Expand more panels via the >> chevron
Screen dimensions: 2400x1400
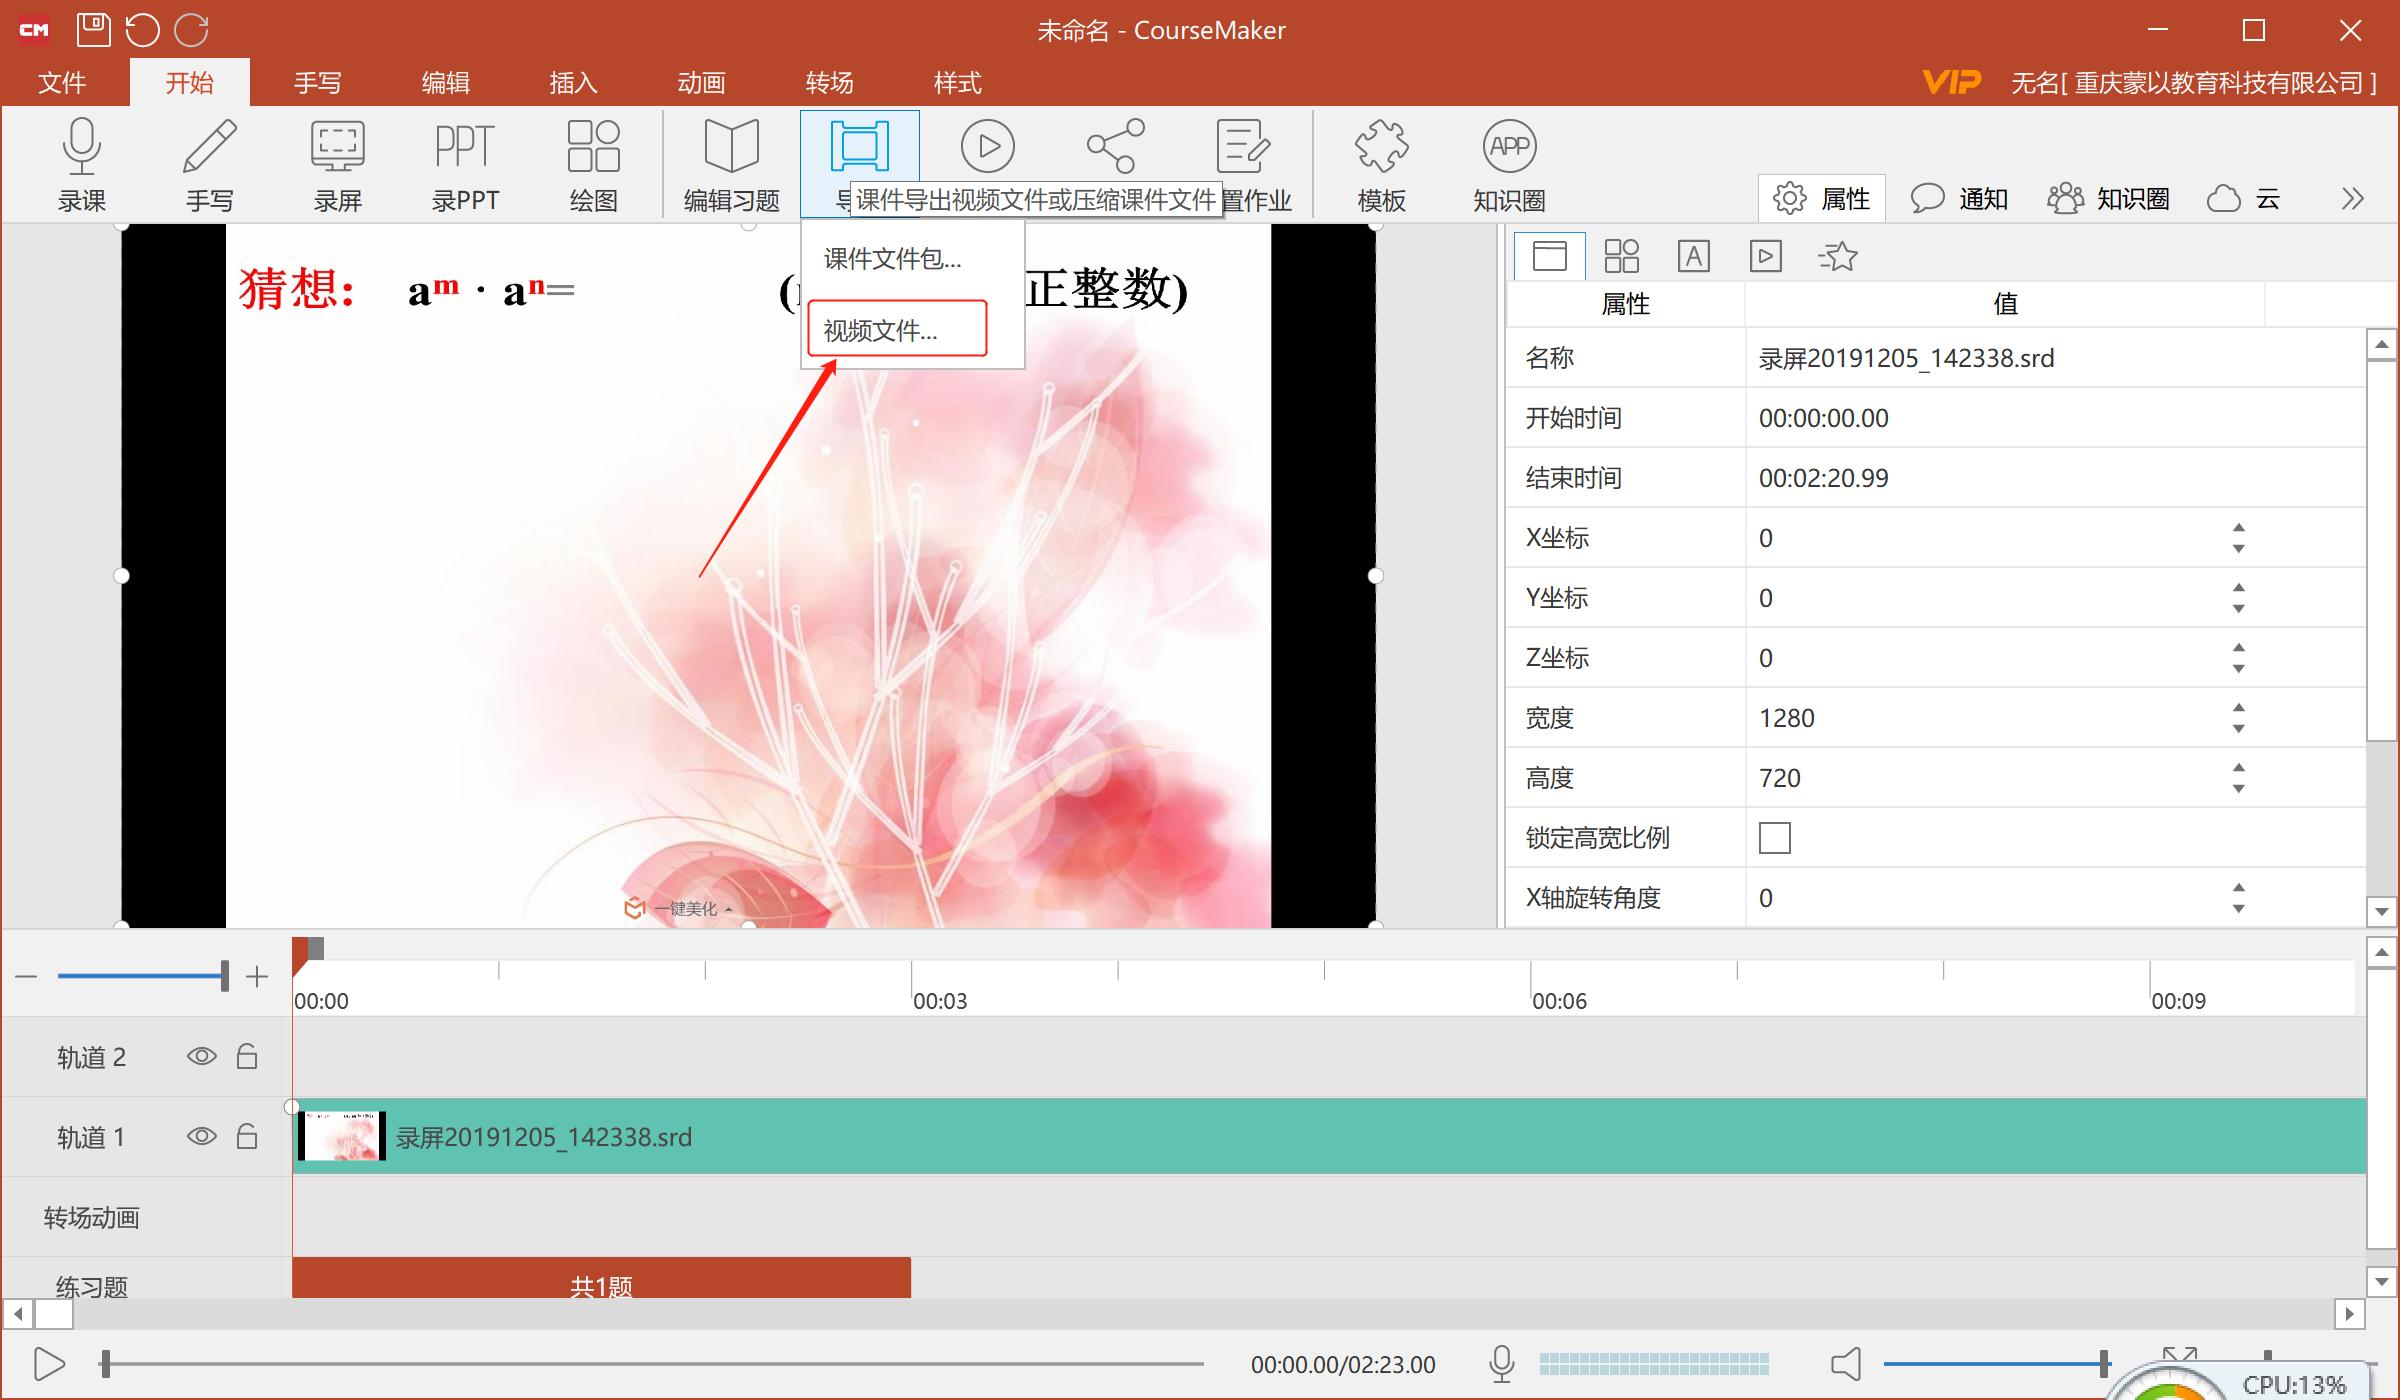point(2352,198)
